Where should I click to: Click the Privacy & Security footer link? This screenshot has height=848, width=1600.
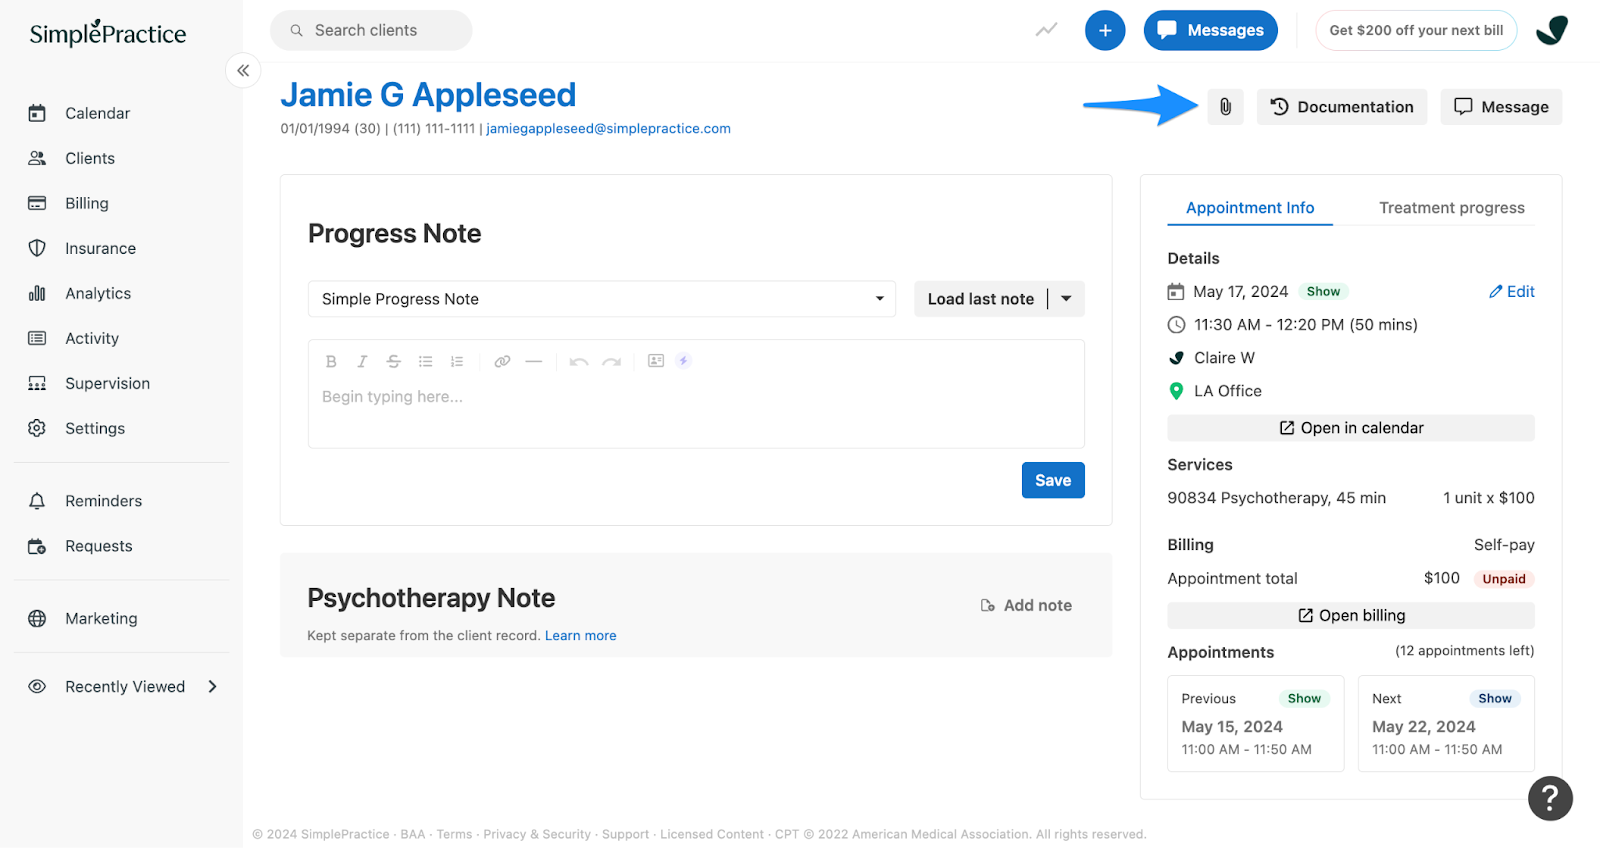click(537, 834)
